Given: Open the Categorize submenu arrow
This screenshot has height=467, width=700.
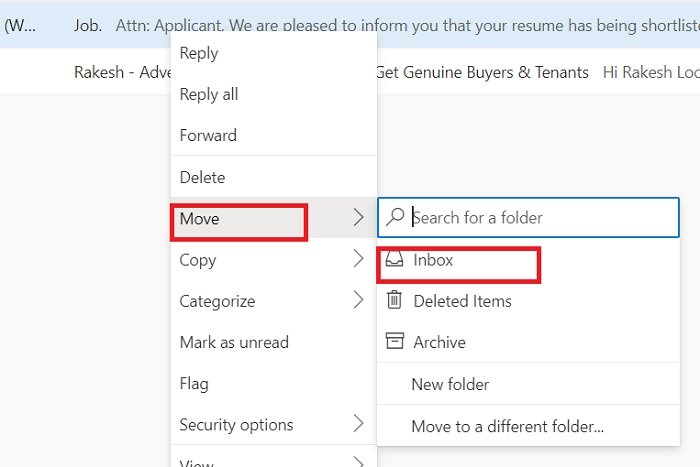Looking at the screenshot, I should [358, 301].
